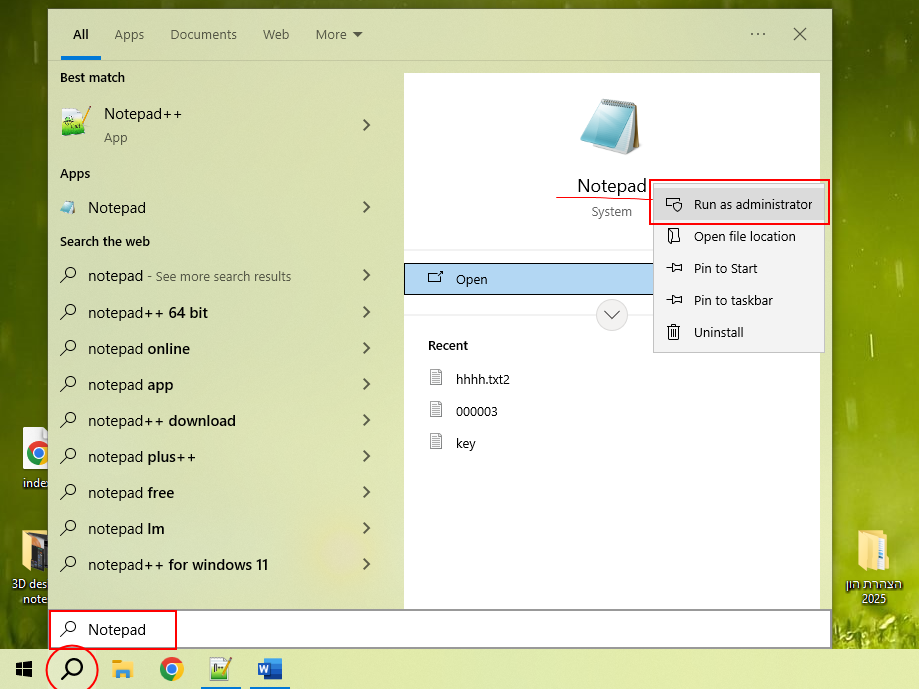Image resolution: width=919 pixels, height=689 pixels.
Task: Open the three-dots options icon
Action: tap(758, 34)
